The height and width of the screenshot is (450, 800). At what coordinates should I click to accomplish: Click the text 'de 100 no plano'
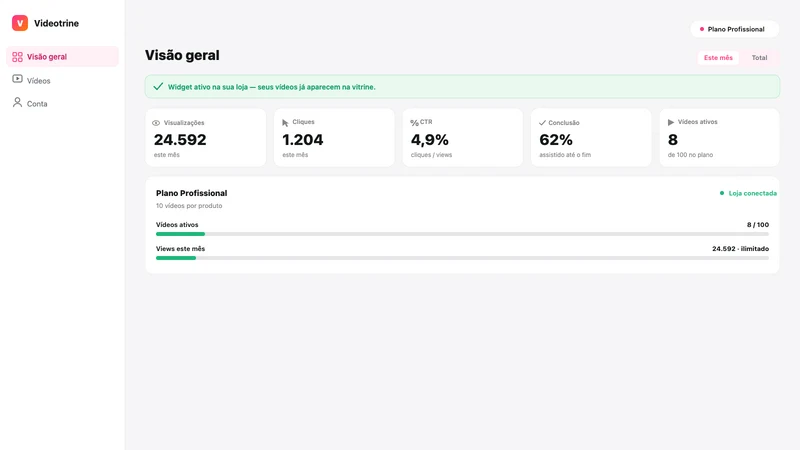click(x=690, y=155)
